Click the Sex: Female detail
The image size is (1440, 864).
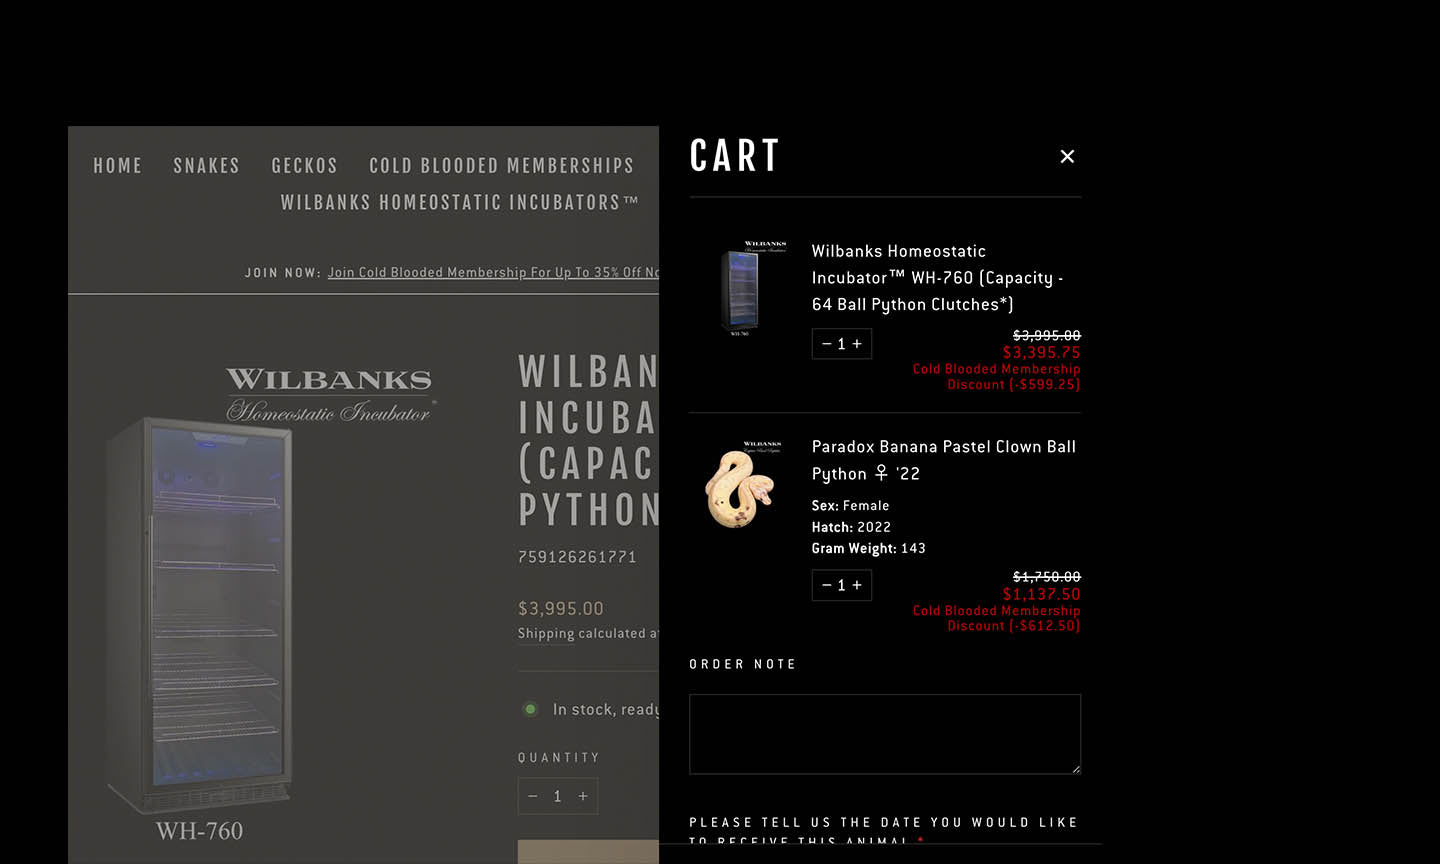point(850,506)
